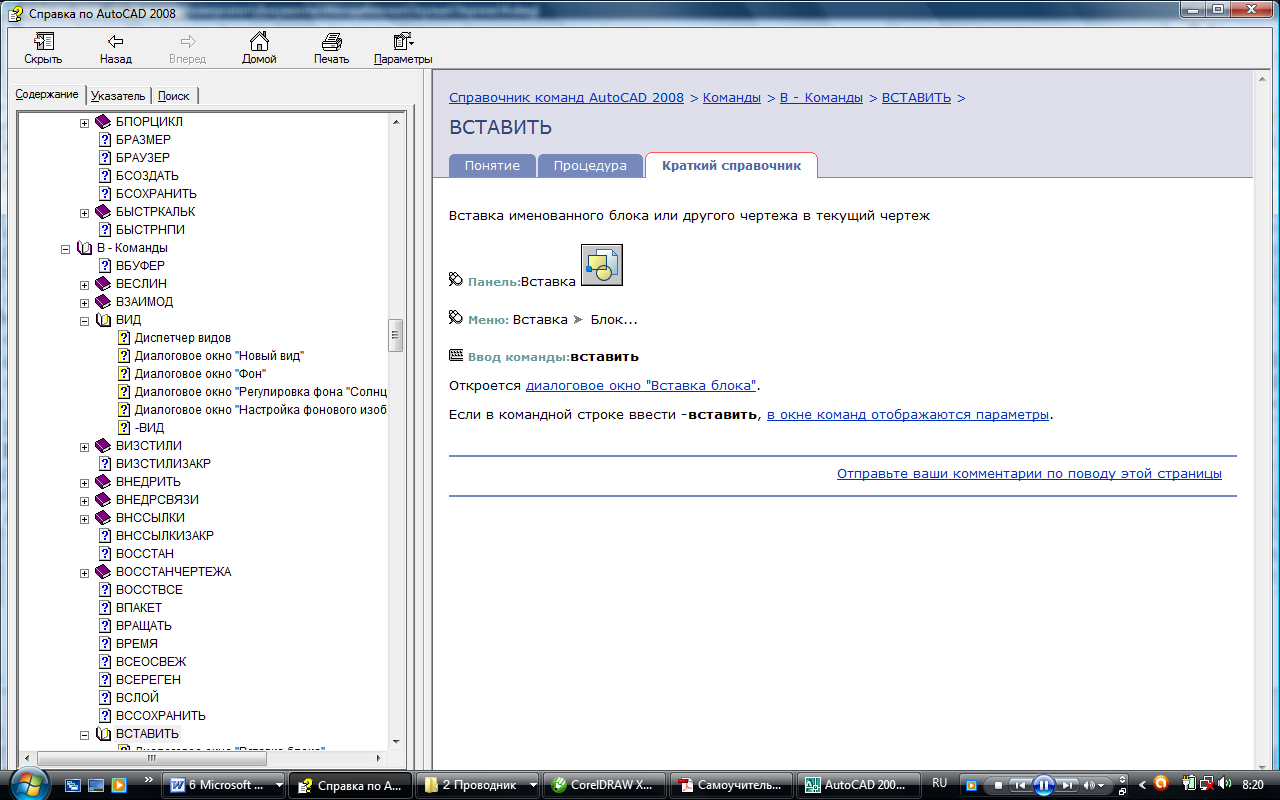Click next track in taskbar media player

click(1068, 785)
